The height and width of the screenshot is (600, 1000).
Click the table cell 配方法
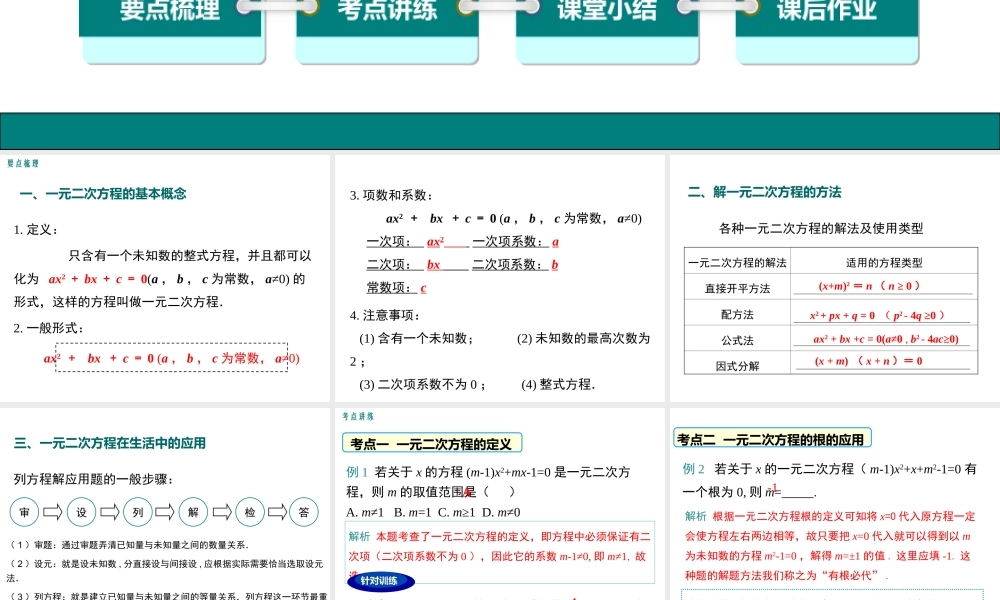point(737,314)
